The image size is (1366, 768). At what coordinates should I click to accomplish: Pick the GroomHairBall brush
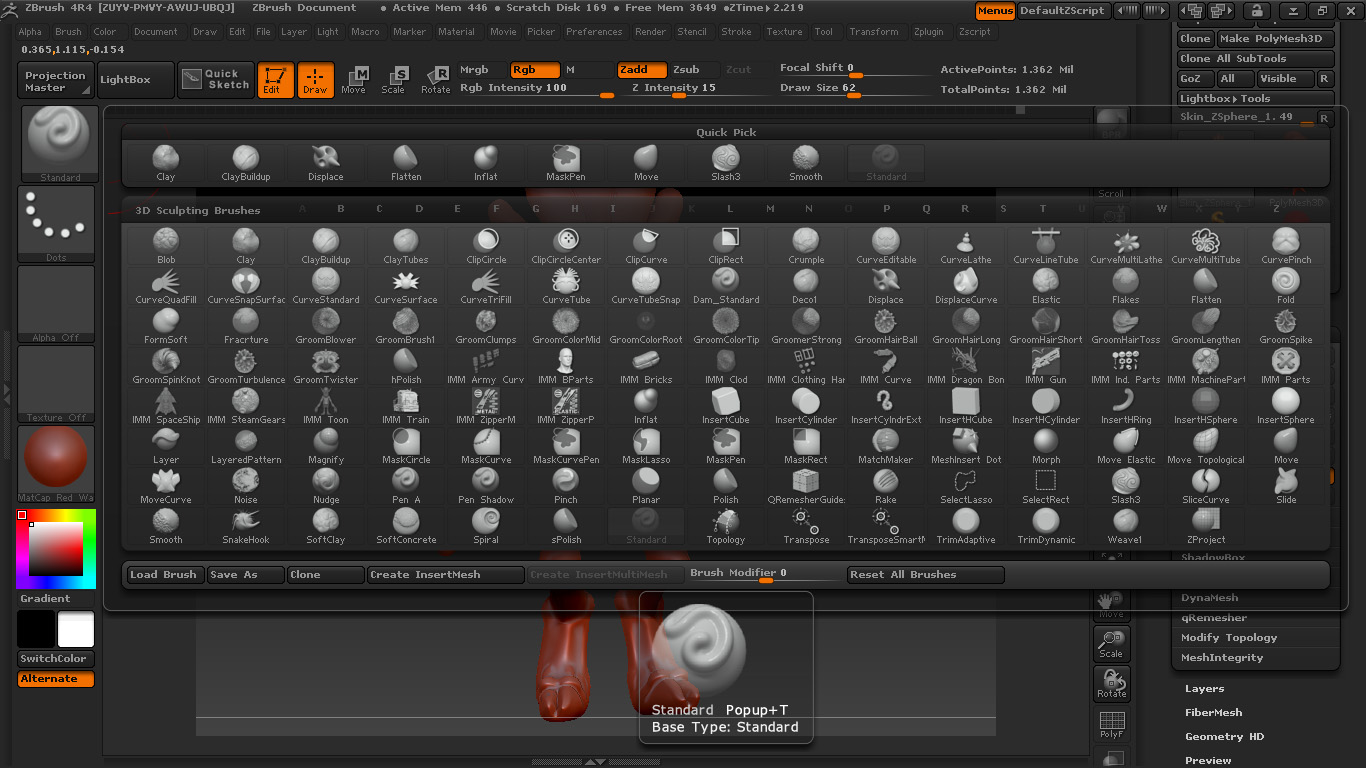(x=886, y=326)
